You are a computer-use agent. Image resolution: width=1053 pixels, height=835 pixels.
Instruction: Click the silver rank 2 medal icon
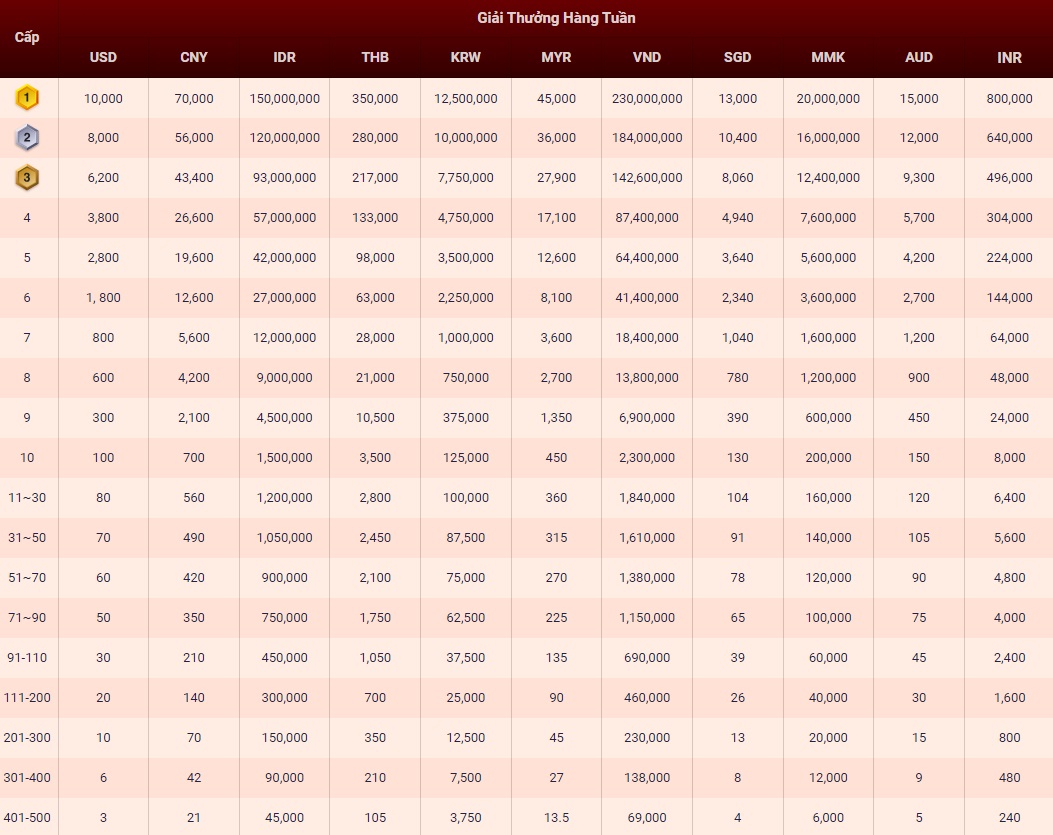[x=27, y=138]
